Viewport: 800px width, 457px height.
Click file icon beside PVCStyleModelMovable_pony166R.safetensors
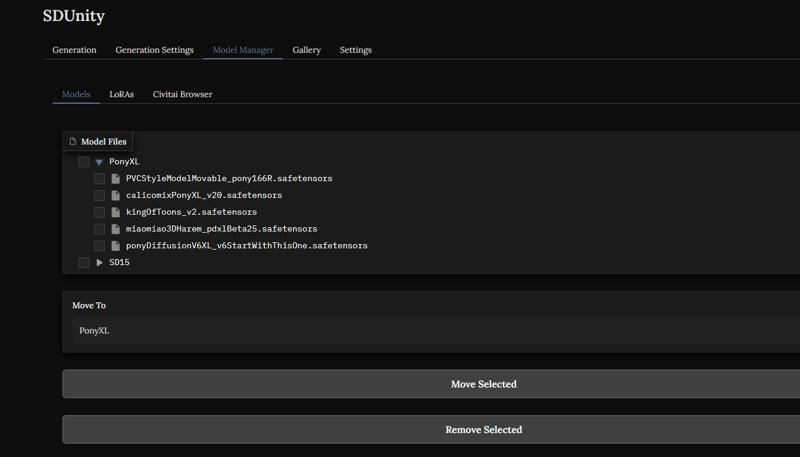tap(116, 179)
